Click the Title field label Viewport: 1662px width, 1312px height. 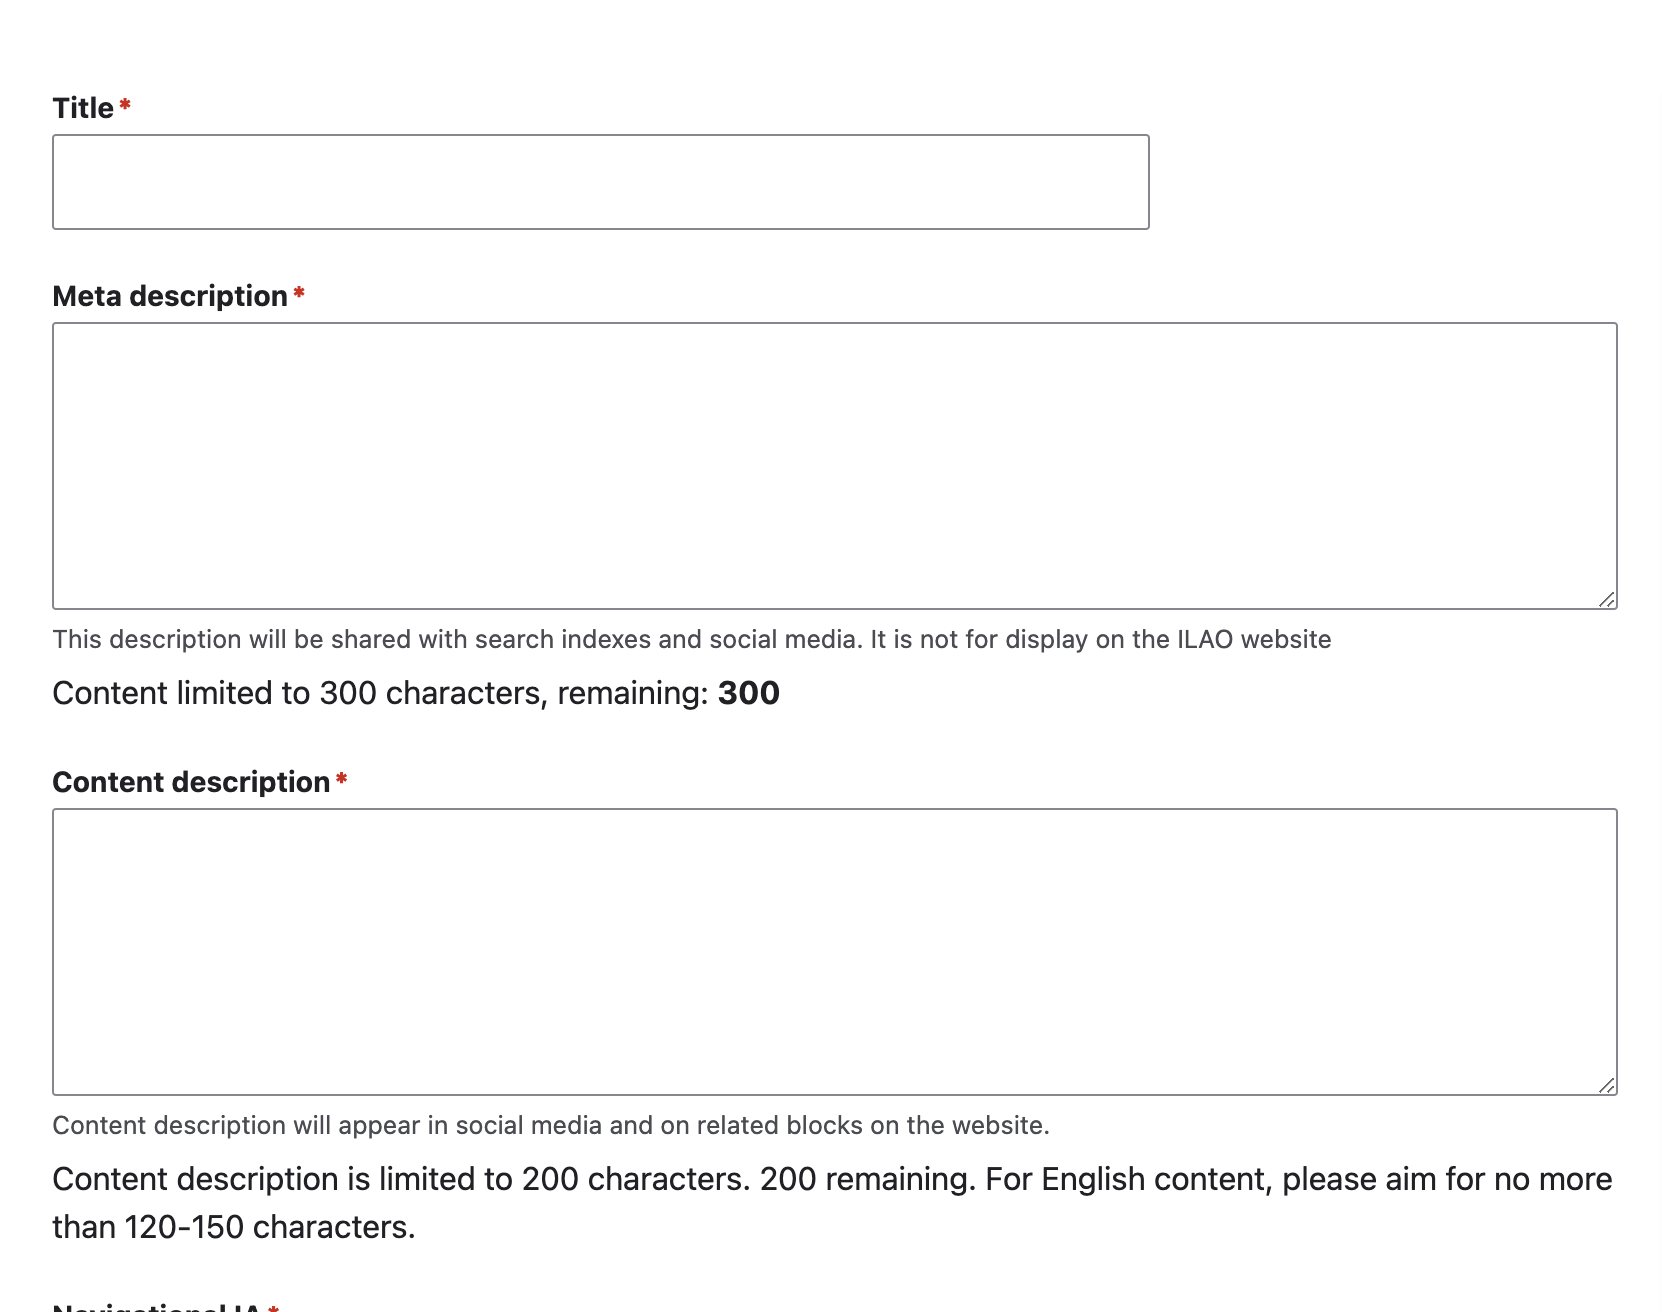click(83, 108)
